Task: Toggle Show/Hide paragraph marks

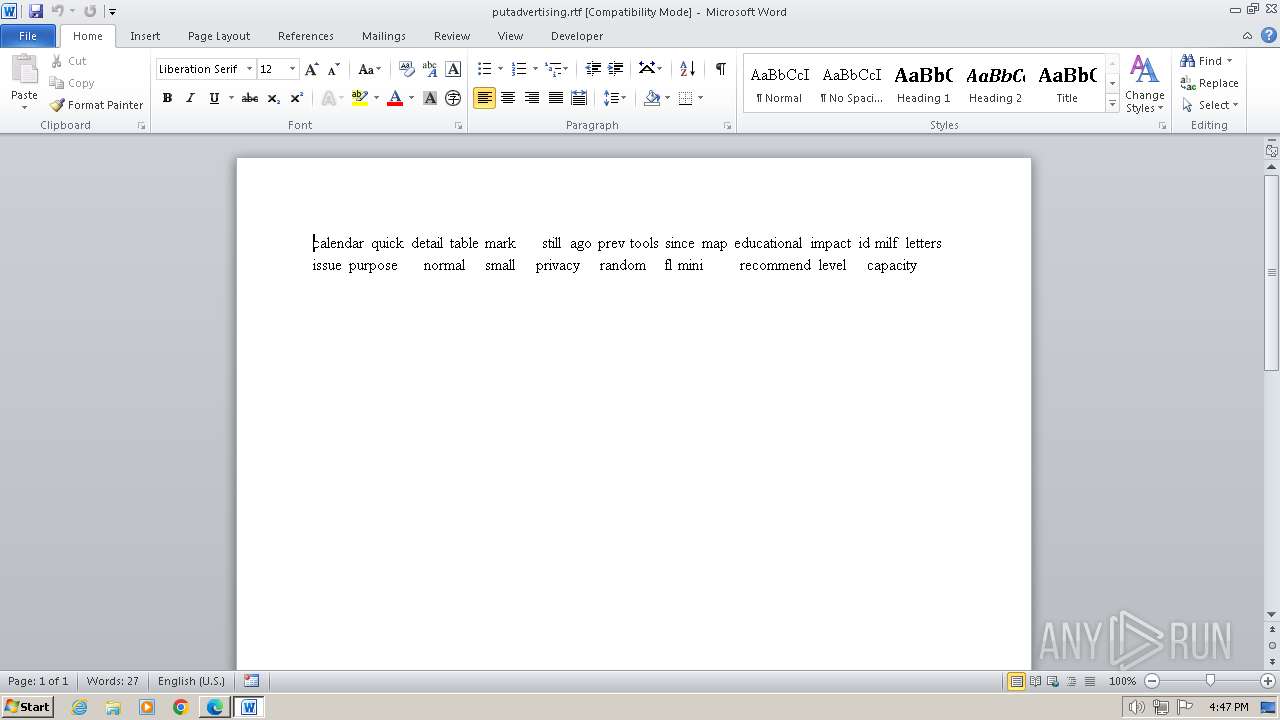Action: click(x=720, y=69)
